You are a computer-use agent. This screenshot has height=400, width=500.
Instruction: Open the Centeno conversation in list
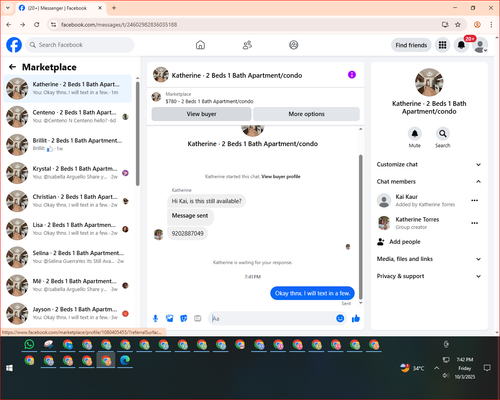[x=68, y=117]
